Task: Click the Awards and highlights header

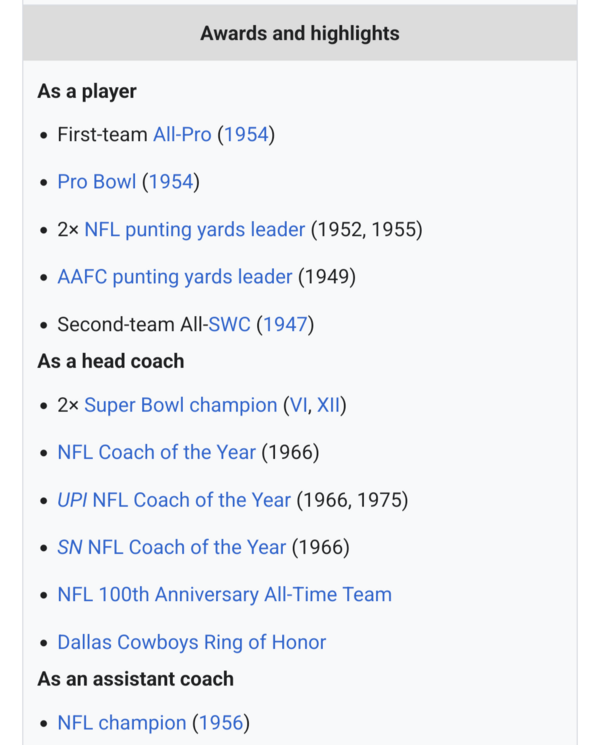Action: click(x=299, y=33)
